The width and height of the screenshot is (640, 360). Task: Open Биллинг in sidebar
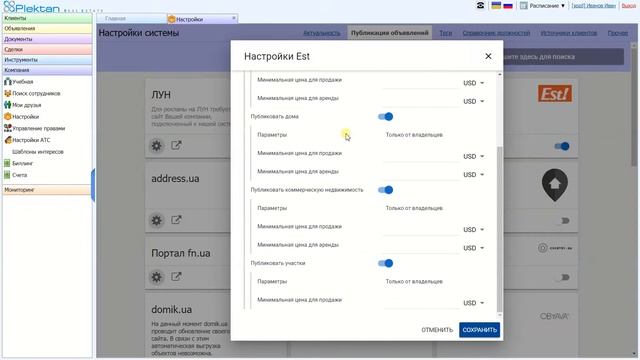[x=18, y=163]
